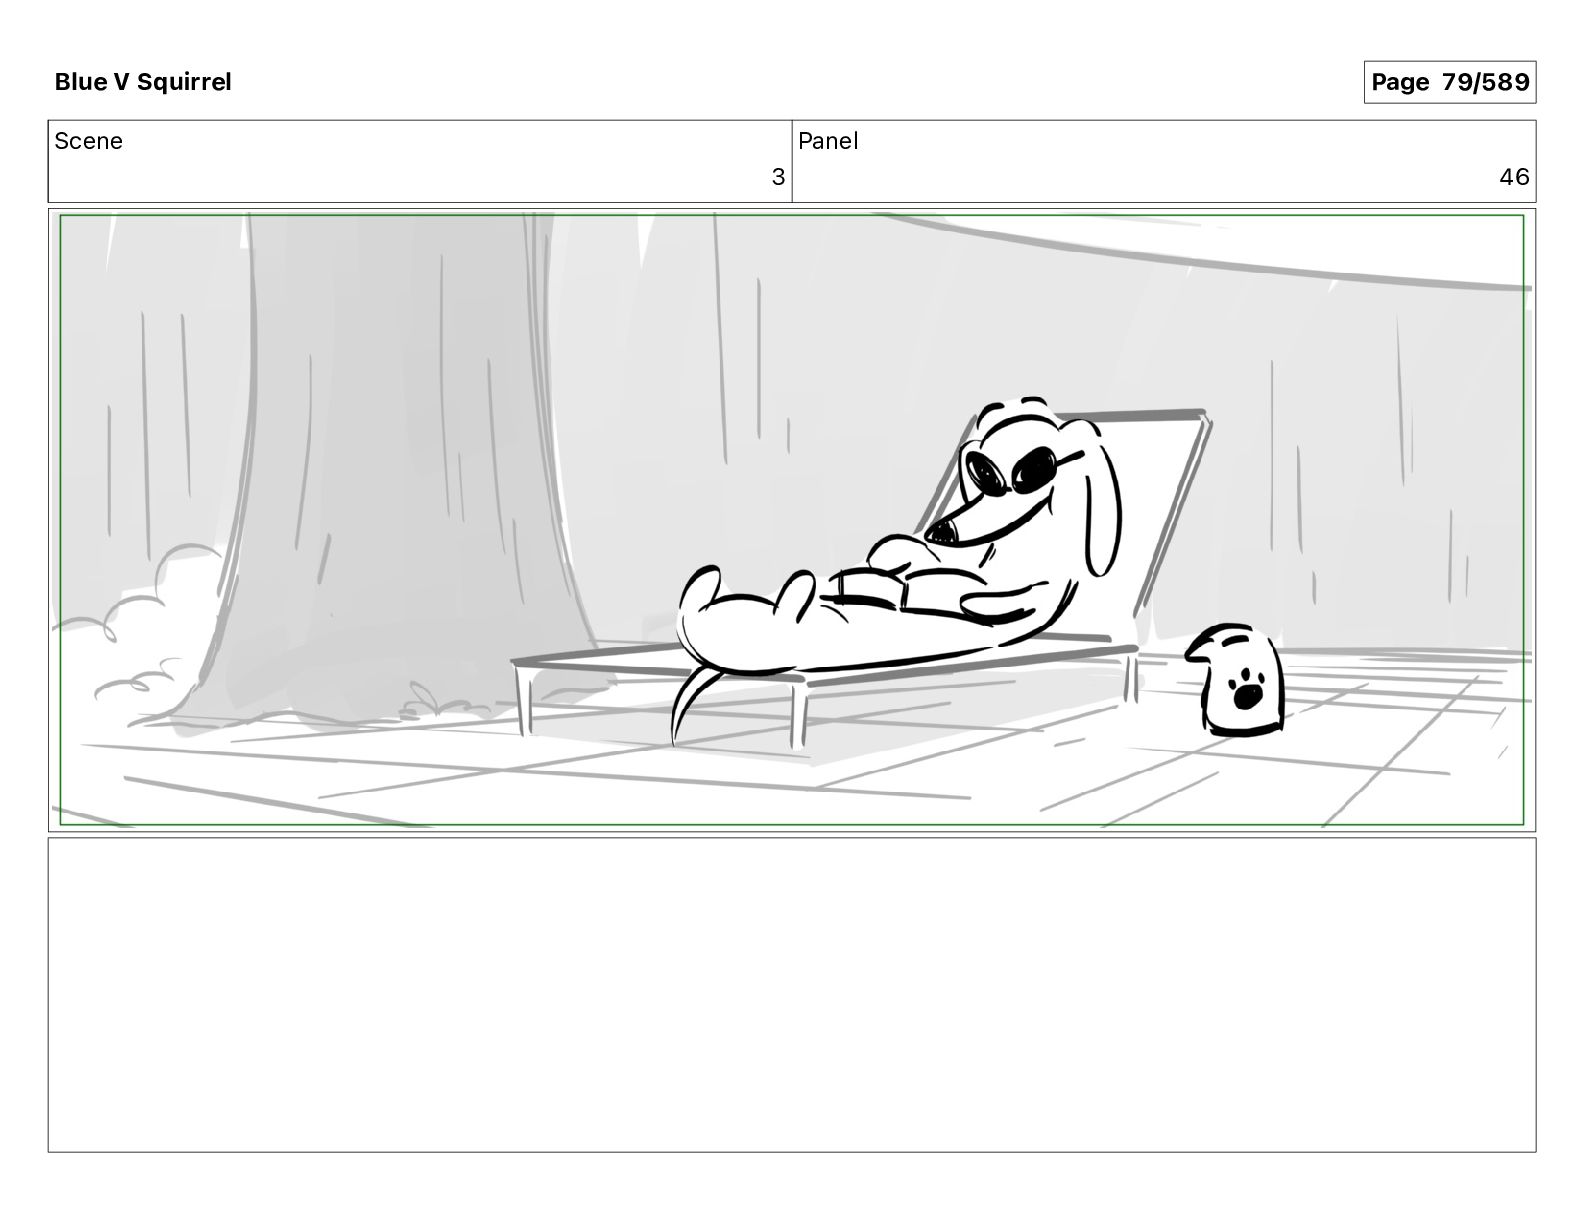Screen dimensions: 1584x1224
Task: Click the 'Scene' label
Action: pos(88,141)
